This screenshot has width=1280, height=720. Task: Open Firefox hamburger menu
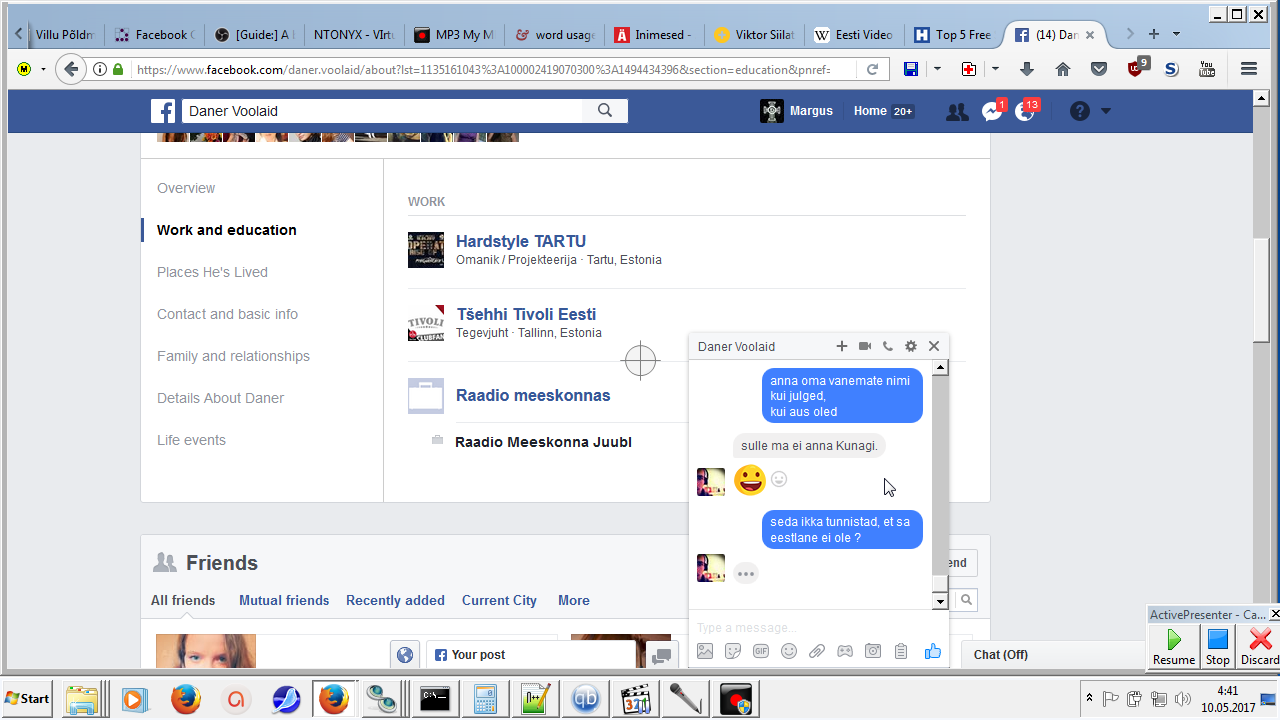tap(1248, 69)
